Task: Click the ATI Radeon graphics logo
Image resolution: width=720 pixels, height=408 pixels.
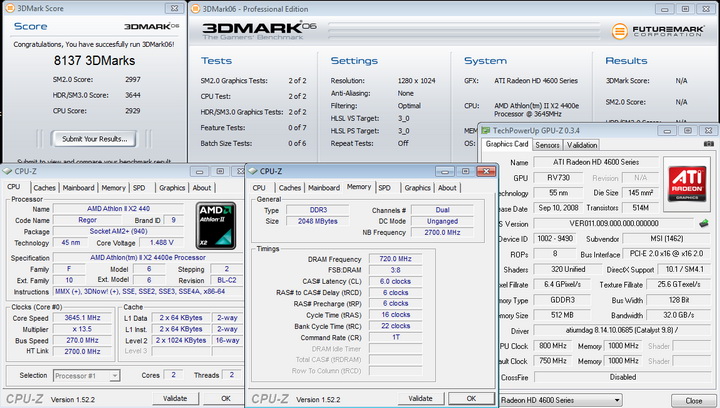Action: [x=687, y=184]
